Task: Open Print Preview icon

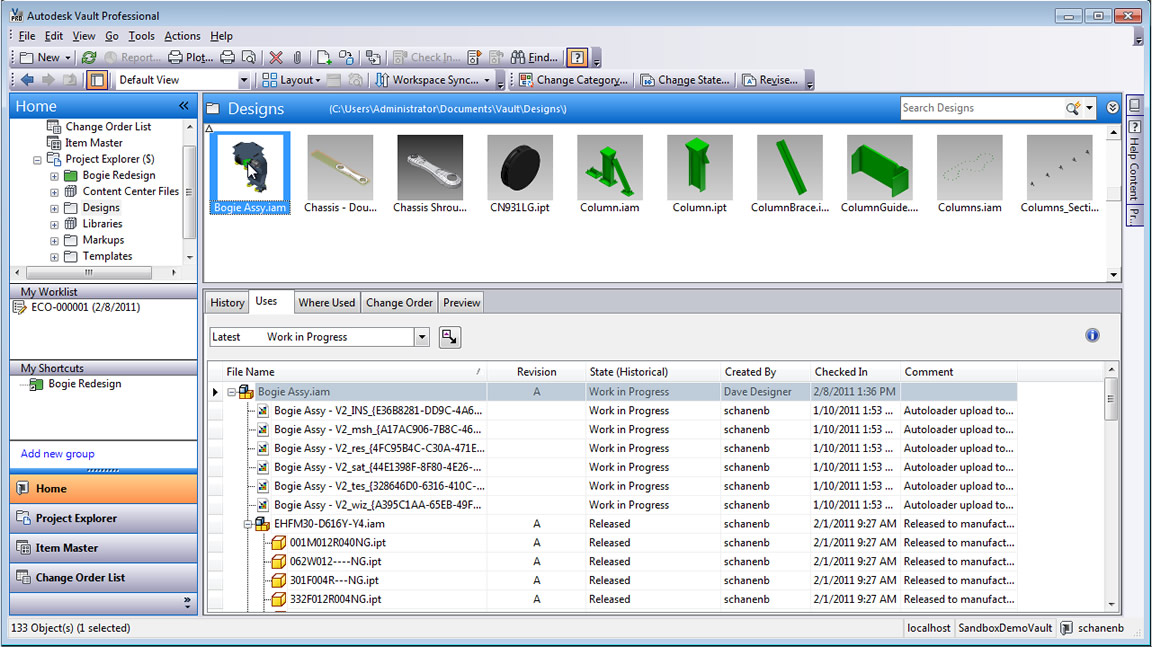Action: [250, 57]
